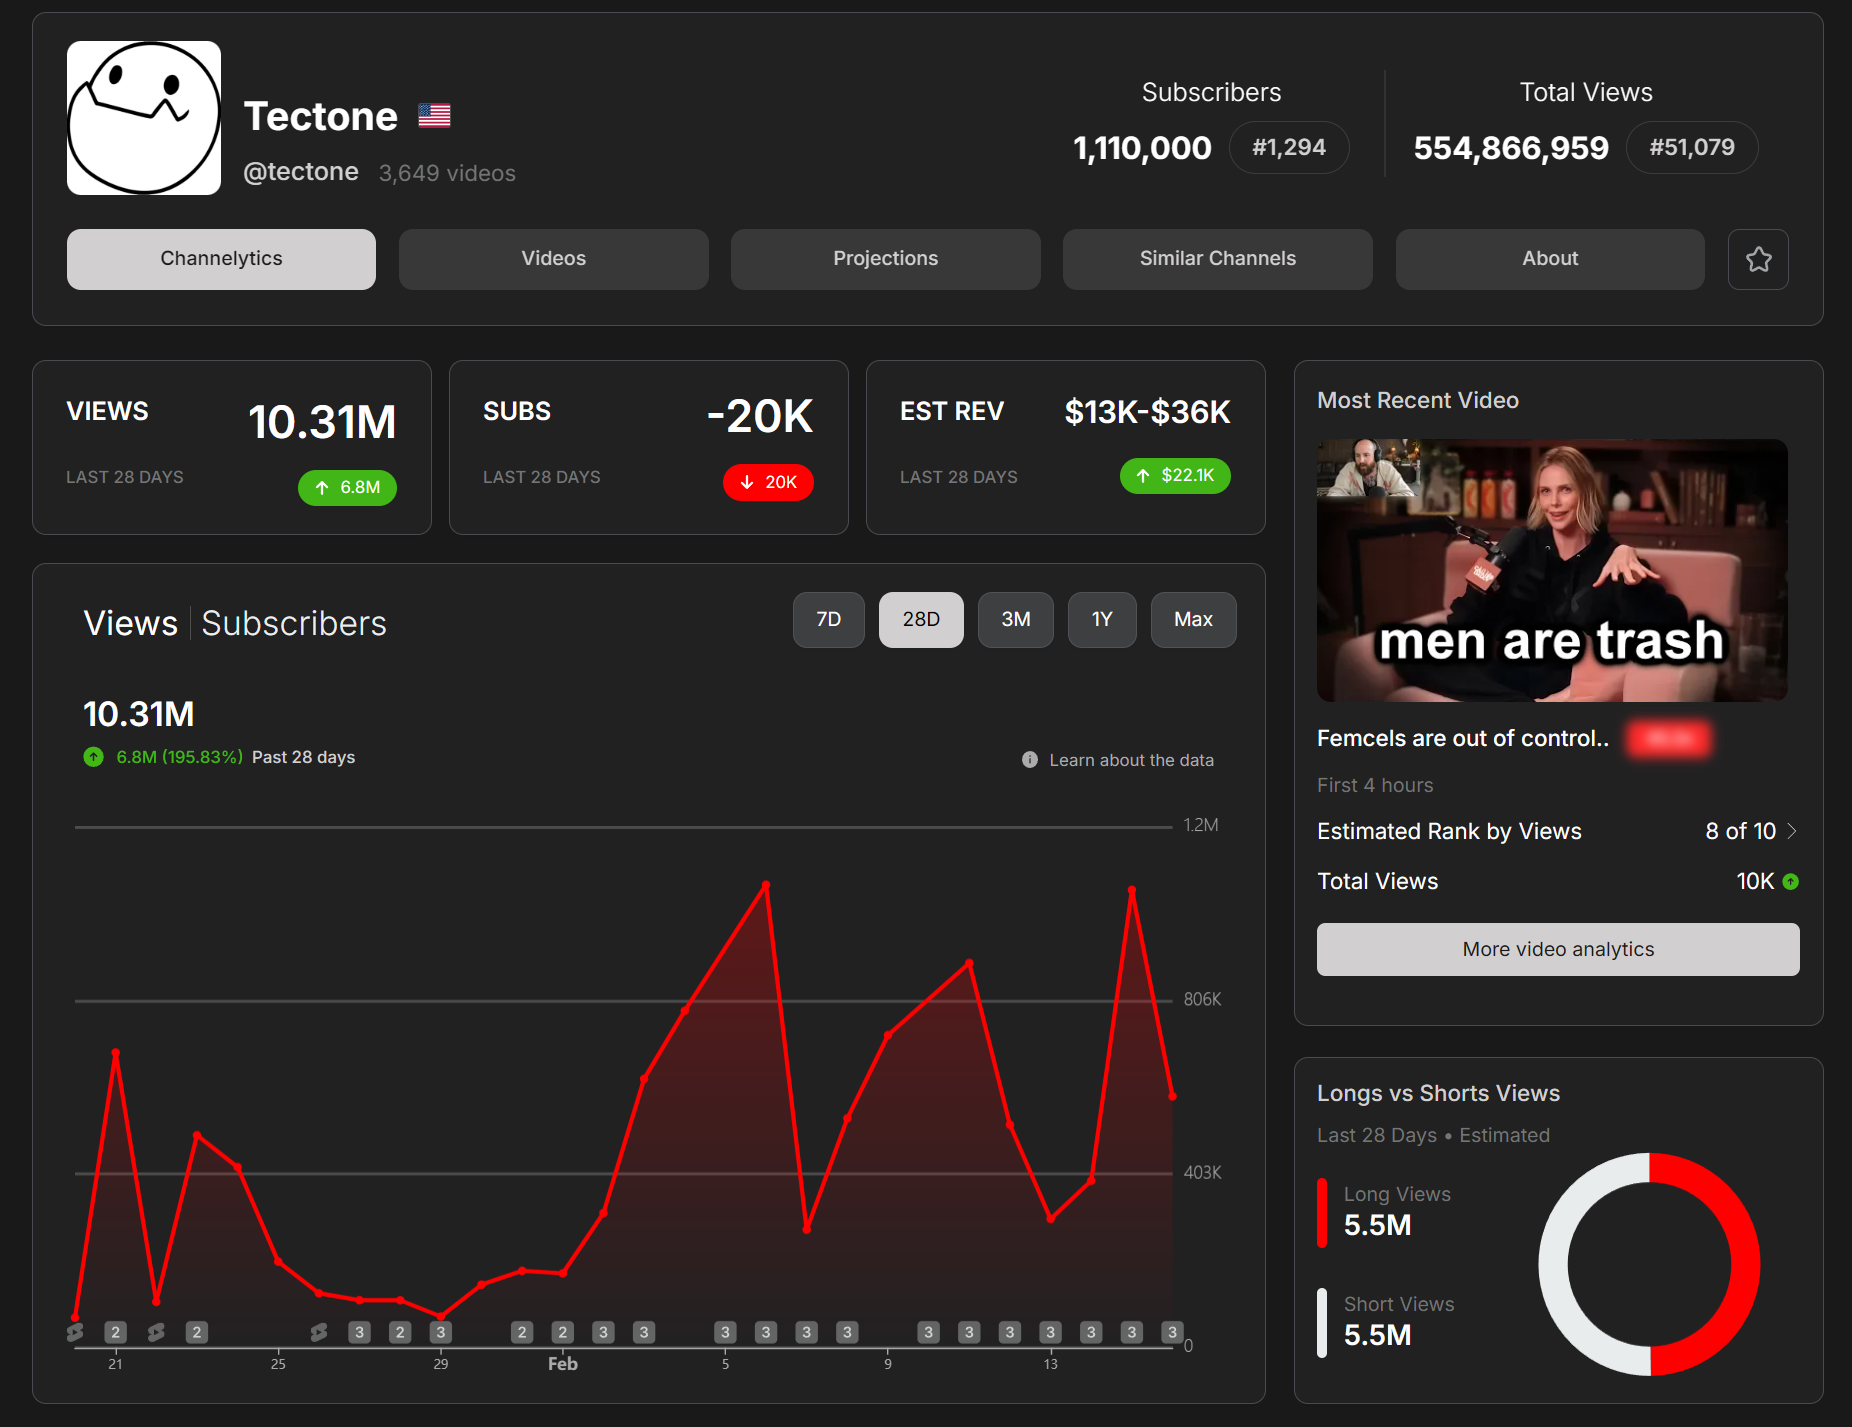Click the green 6.8M views change pill
The image size is (1852, 1427).
(347, 488)
